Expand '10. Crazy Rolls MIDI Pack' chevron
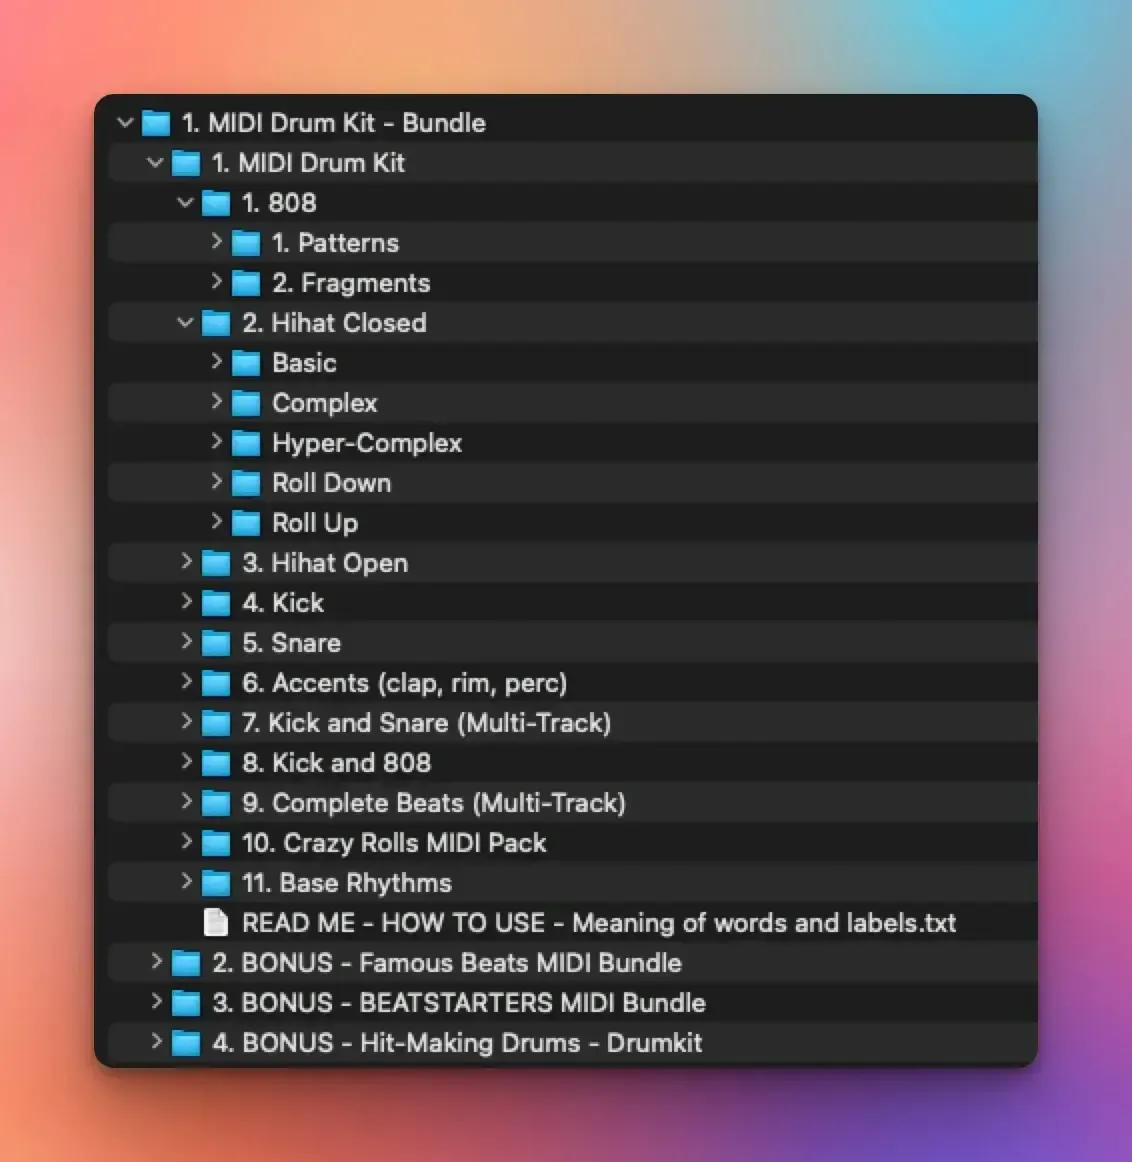The image size is (1132, 1162). (187, 841)
